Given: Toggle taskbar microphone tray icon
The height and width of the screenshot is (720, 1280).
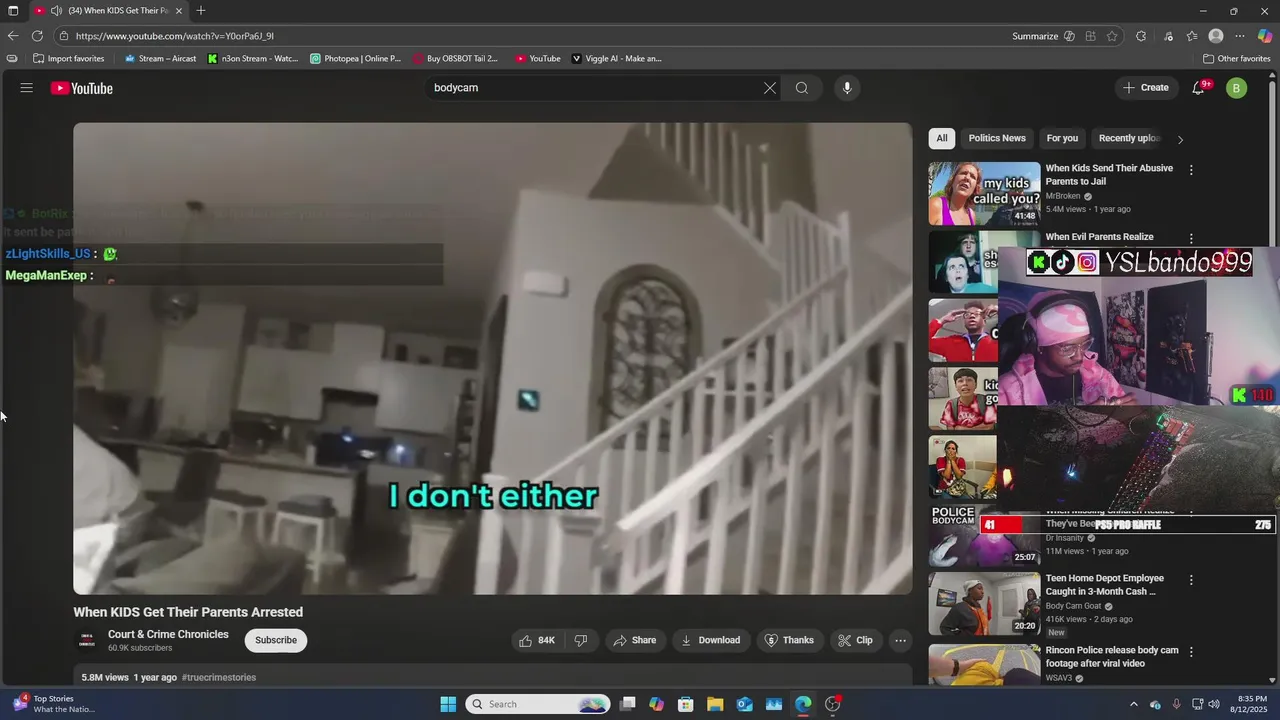Looking at the screenshot, I should [x=1176, y=704].
